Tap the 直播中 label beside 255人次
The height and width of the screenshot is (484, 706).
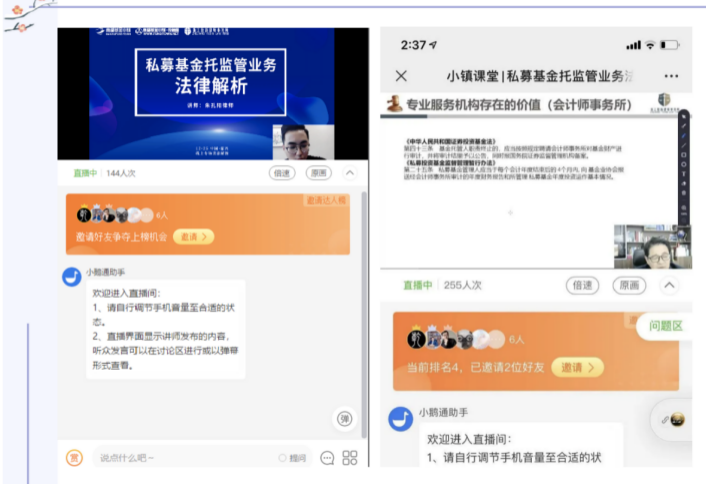click(x=417, y=285)
